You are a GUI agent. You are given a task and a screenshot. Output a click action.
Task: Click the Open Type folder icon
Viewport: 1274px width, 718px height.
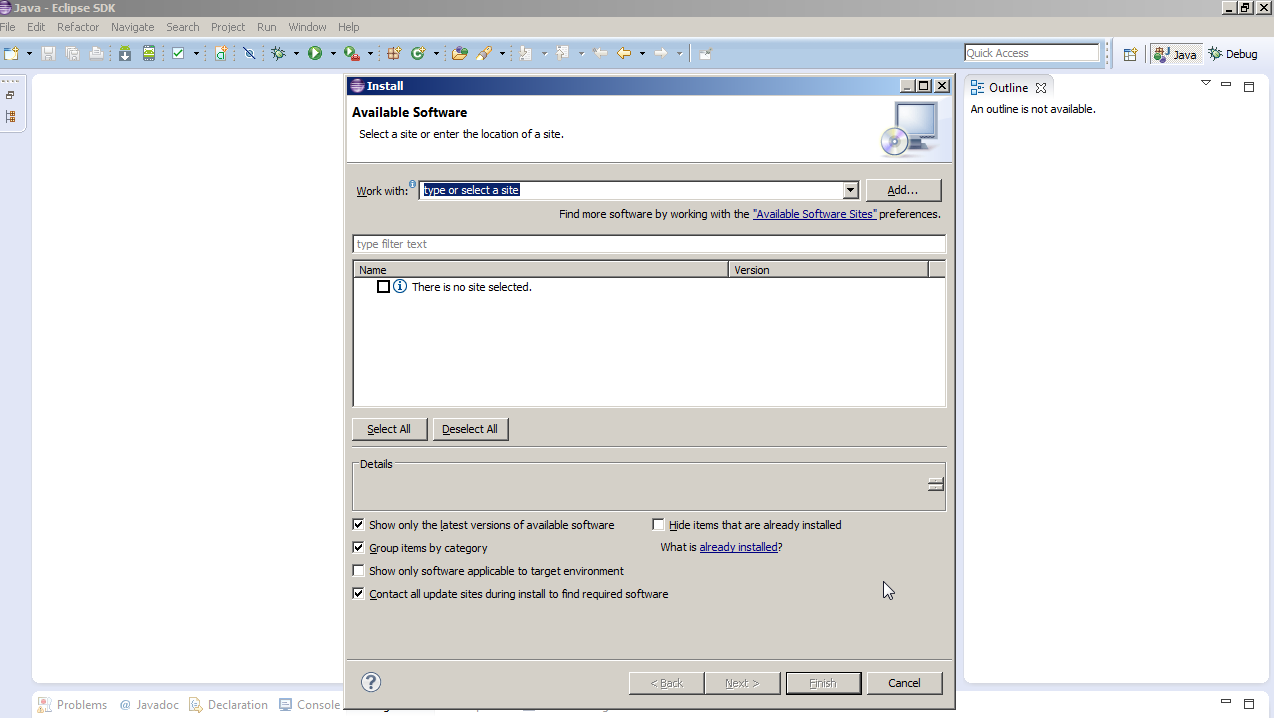coord(460,53)
